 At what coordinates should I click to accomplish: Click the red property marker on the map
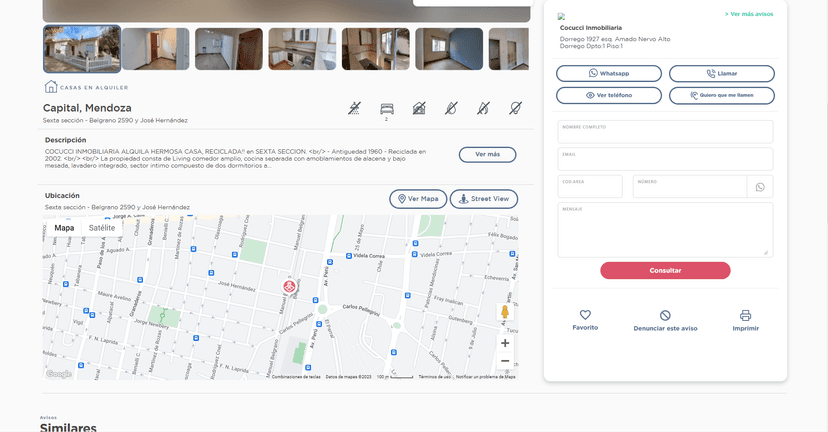(289, 287)
